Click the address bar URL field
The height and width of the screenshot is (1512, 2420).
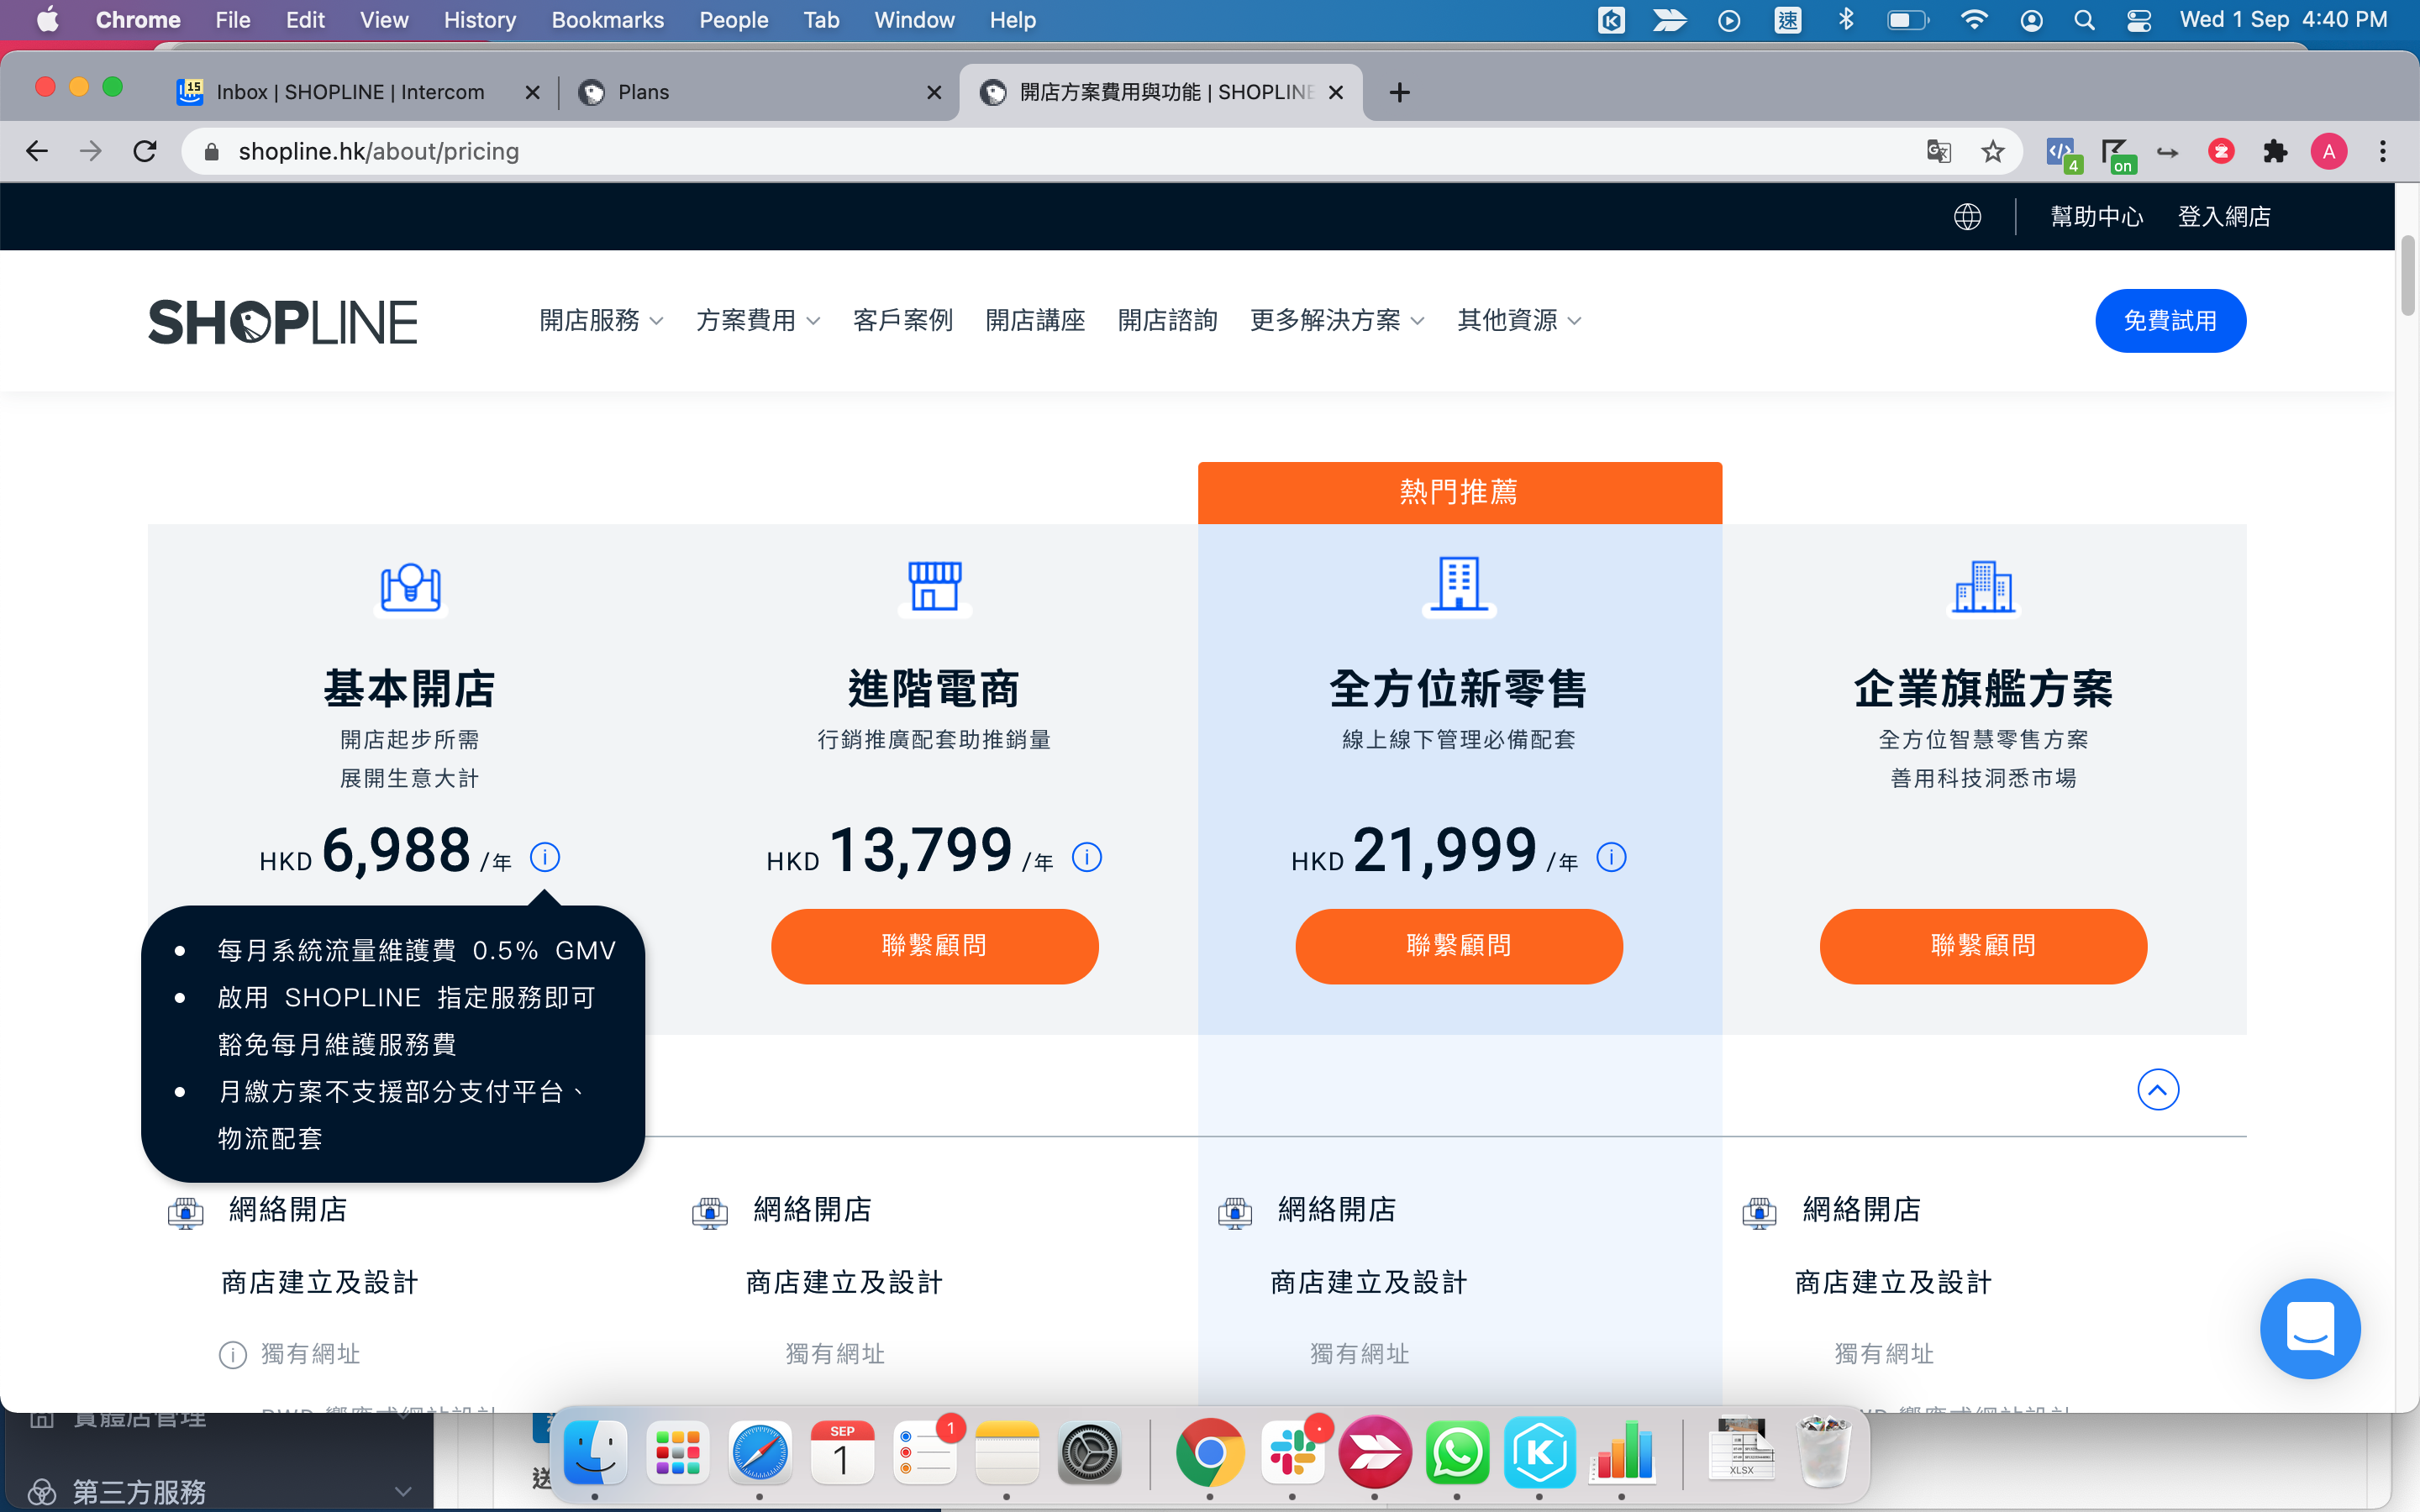pyautogui.click(x=1000, y=151)
